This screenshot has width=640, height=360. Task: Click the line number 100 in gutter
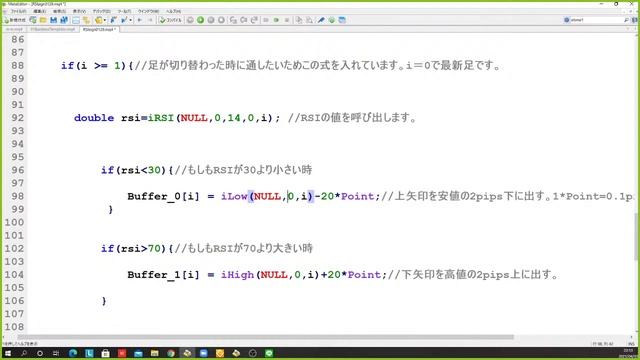click(14, 222)
